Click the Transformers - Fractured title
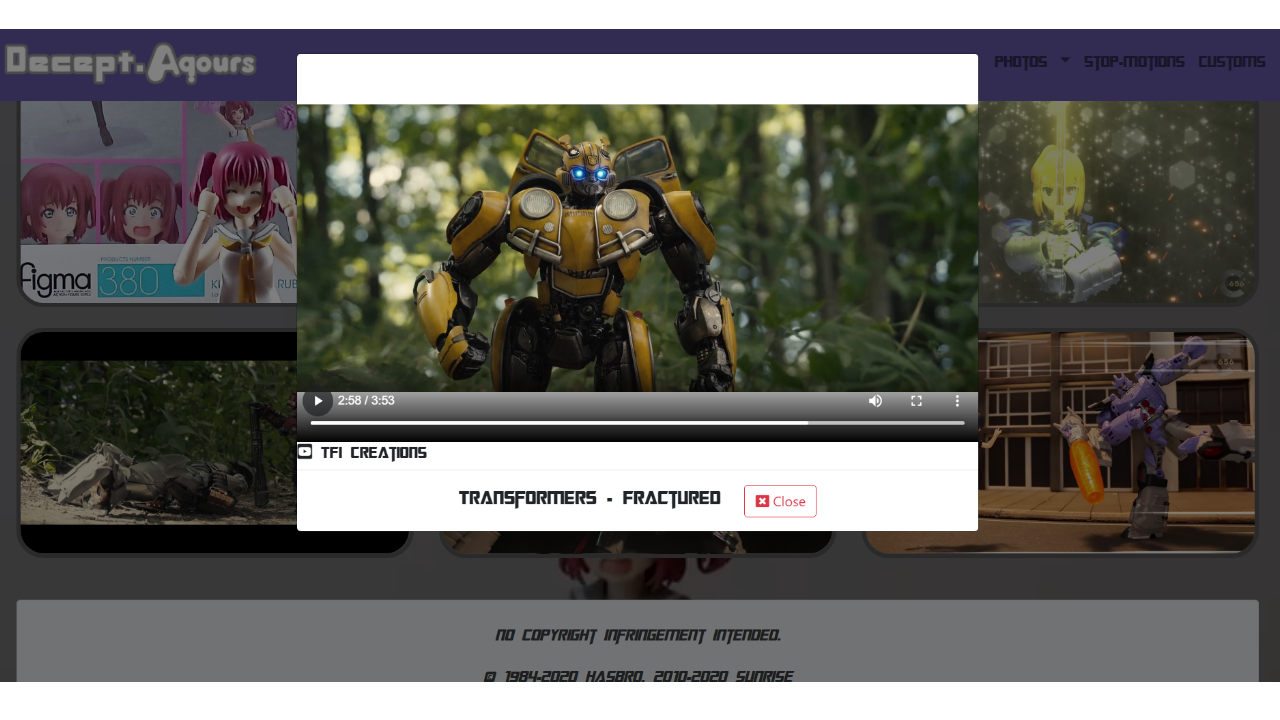1280x720 pixels. tap(589, 498)
